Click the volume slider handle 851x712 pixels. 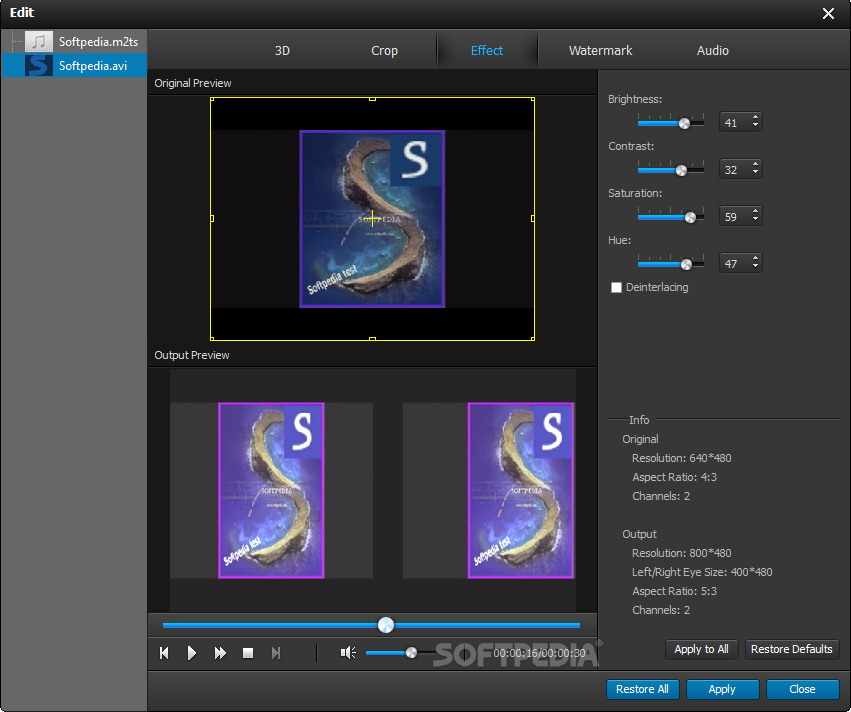coord(411,652)
